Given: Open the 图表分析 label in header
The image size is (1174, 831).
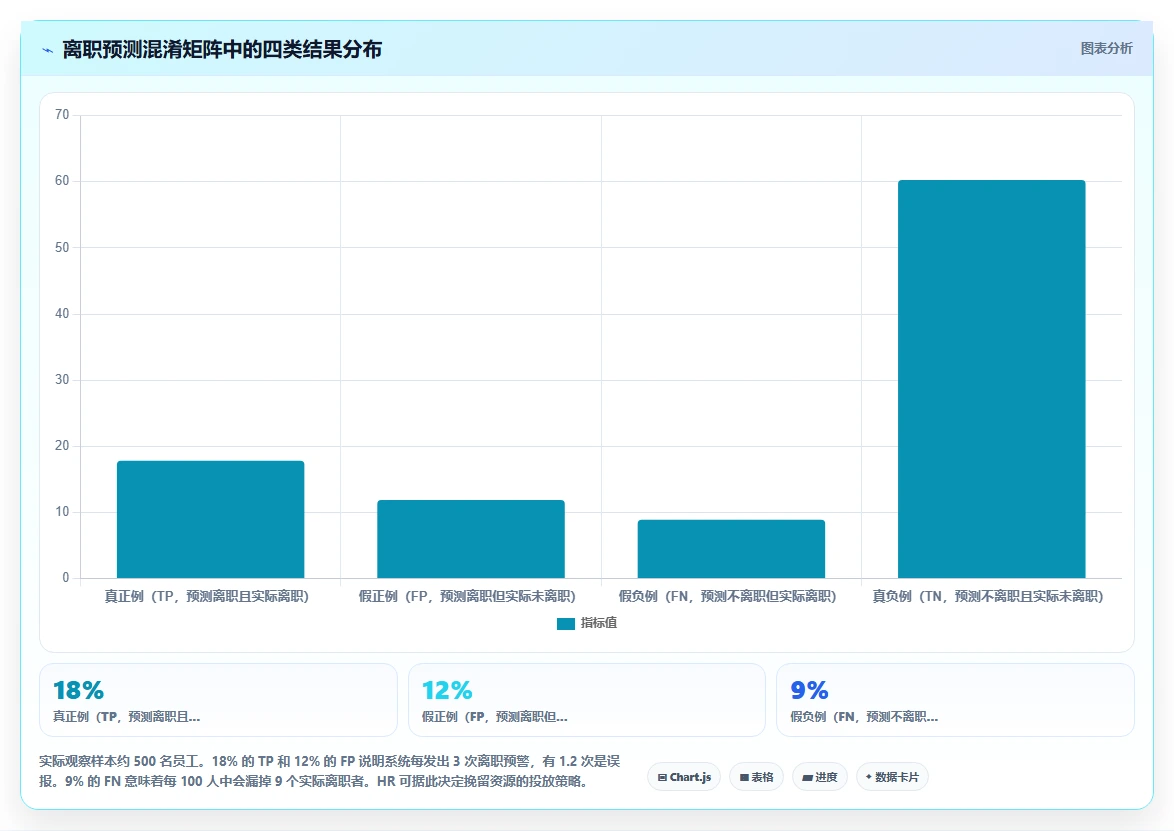Looking at the screenshot, I should coord(1106,49).
